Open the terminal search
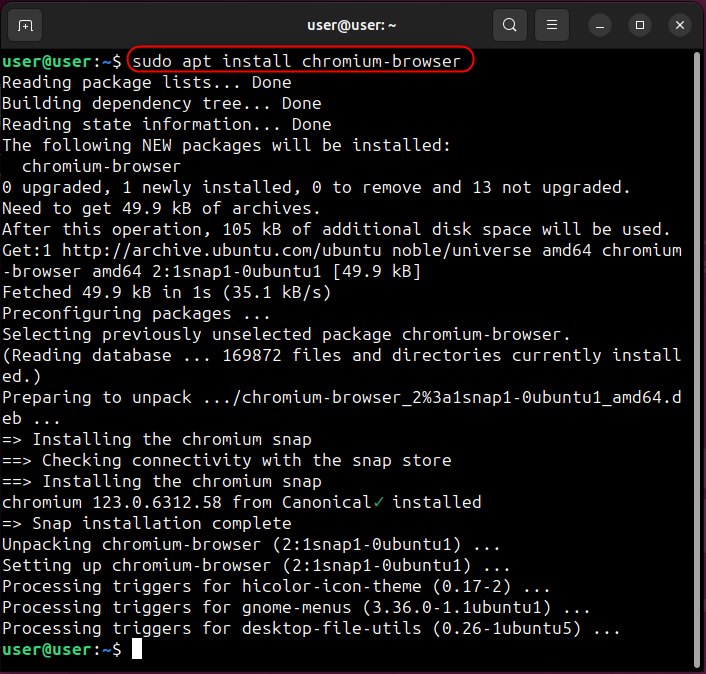The image size is (706, 674). [x=510, y=25]
